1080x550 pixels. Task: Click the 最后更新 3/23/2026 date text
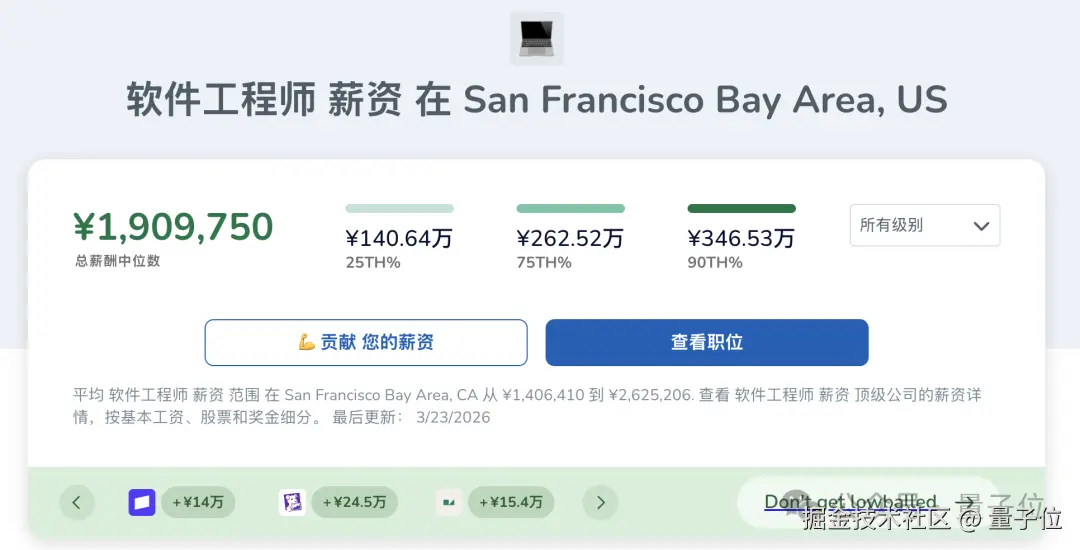pyautogui.click(x=452, y=417)
